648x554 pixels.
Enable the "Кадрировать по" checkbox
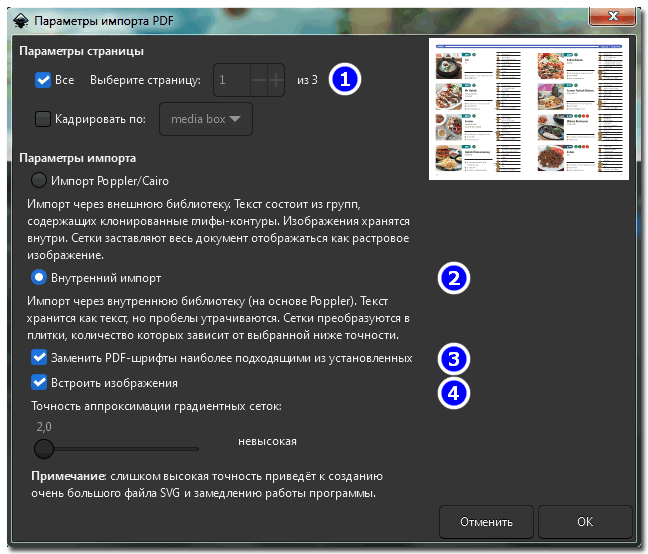(43, 119)
